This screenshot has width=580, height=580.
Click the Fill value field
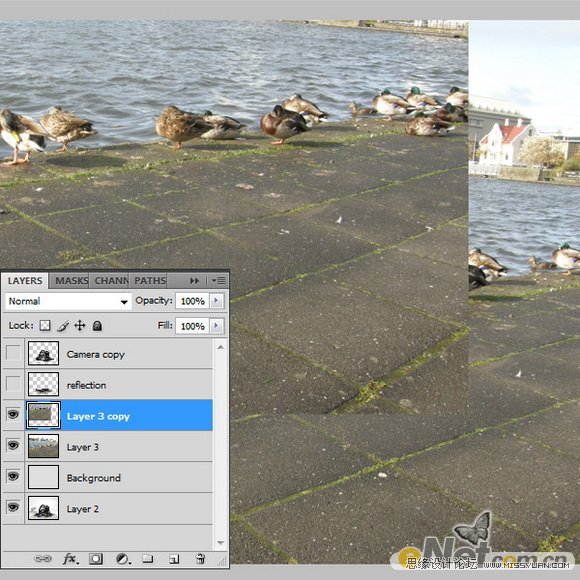tap(193, 326)
